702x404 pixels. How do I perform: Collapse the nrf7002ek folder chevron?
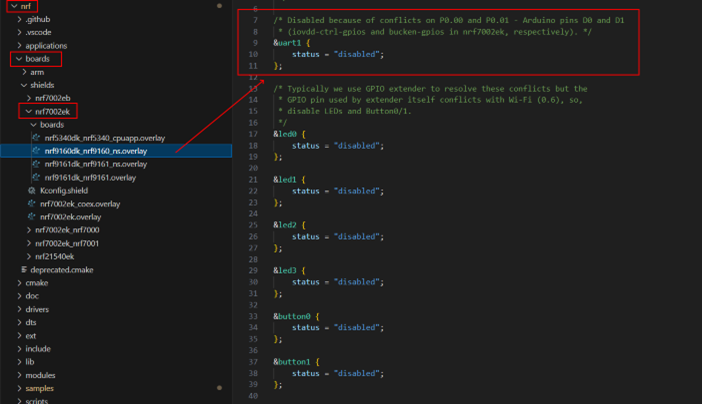[29, 112]
